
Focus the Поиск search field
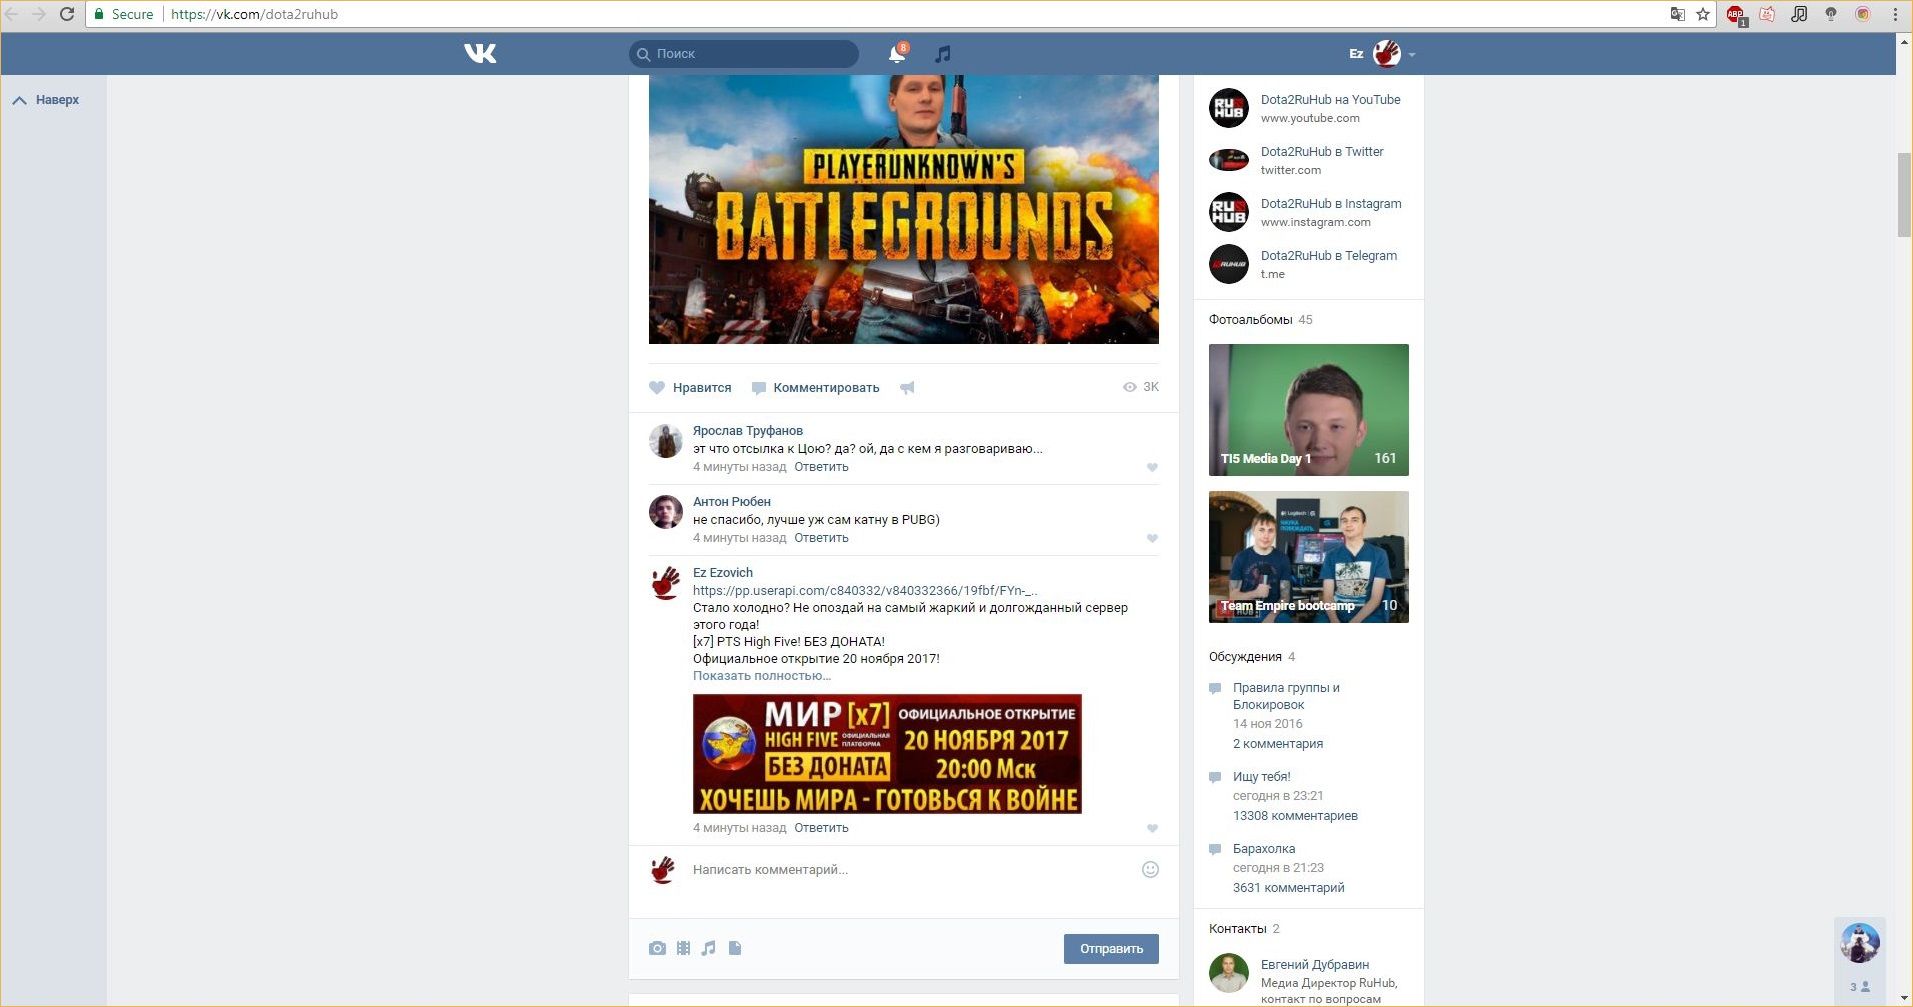pyautogui.click(x=744, y=54)
